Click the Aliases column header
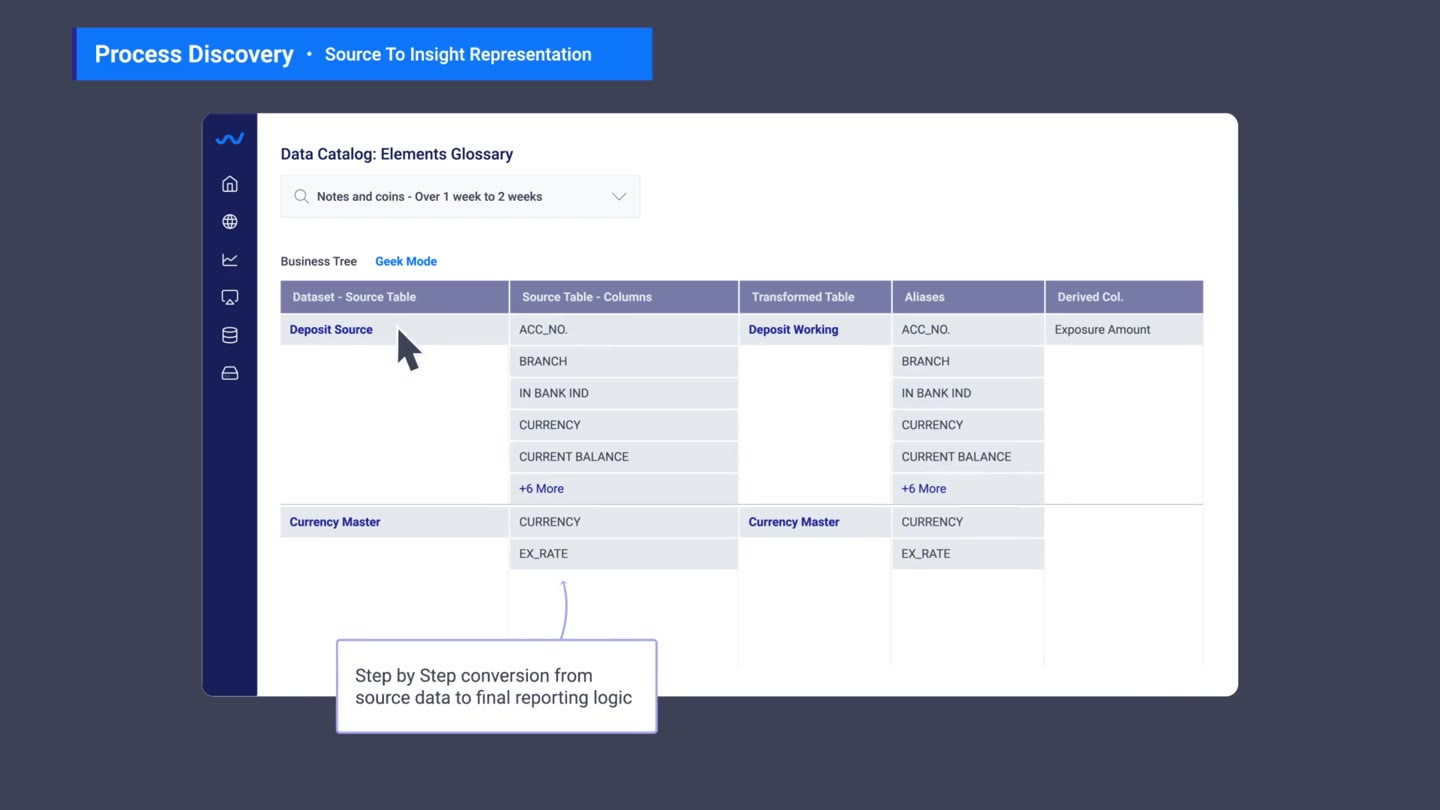1440x810 pixels. pos(968,297)
